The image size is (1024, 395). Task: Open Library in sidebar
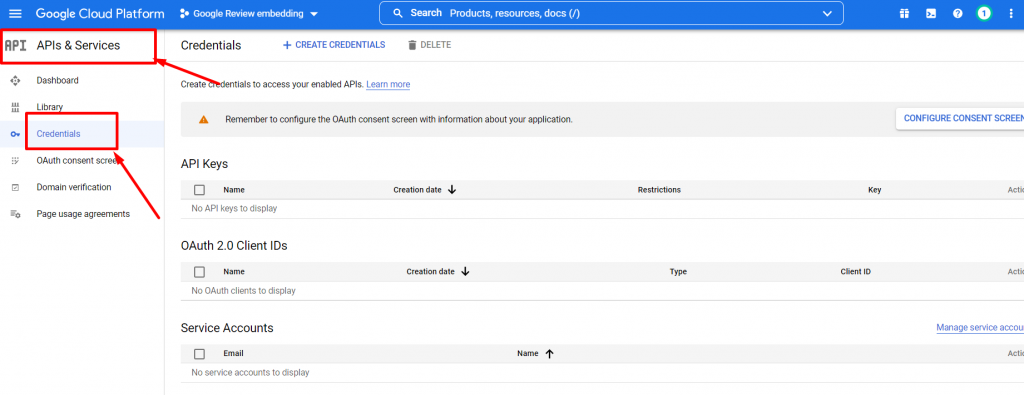click(50, 107)
